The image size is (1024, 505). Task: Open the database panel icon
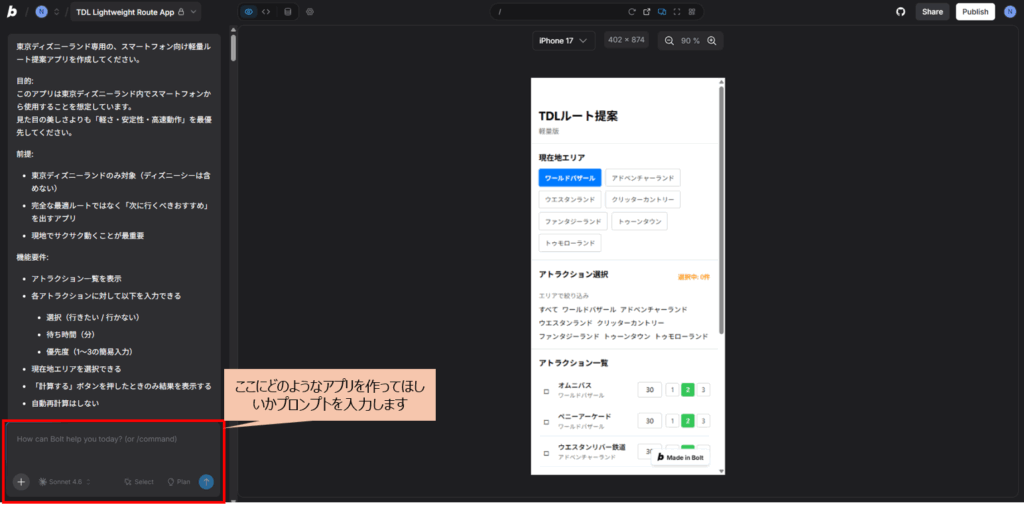click(288, 12)
